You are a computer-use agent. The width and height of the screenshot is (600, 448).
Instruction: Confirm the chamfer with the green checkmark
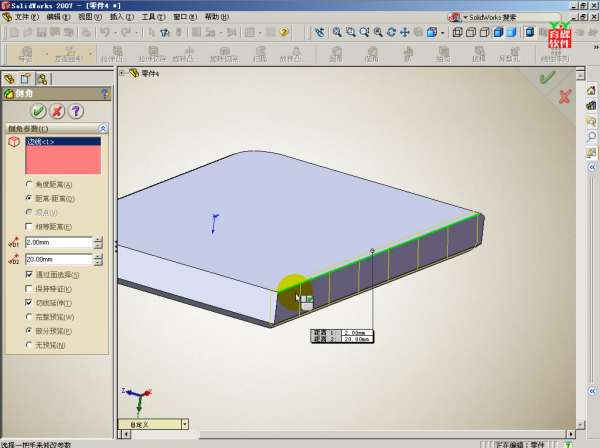point(38,111)
